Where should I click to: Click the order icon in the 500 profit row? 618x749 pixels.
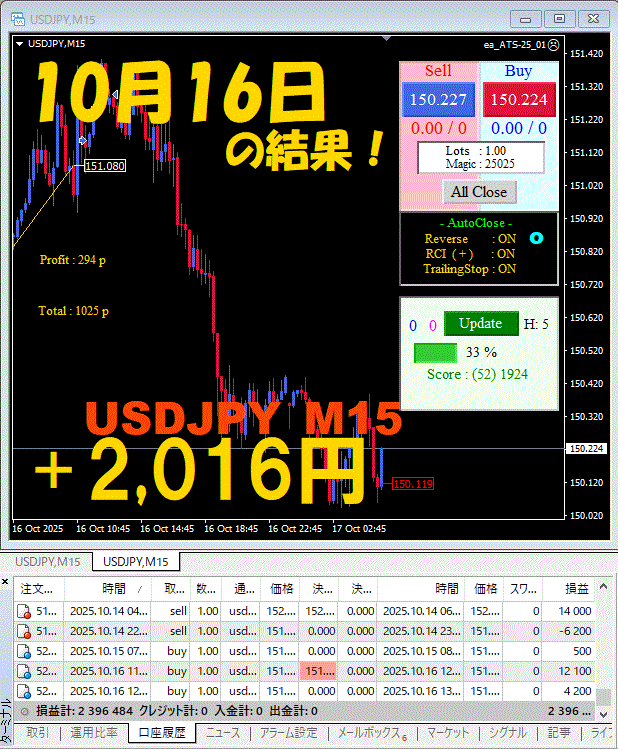coord(24,652)
